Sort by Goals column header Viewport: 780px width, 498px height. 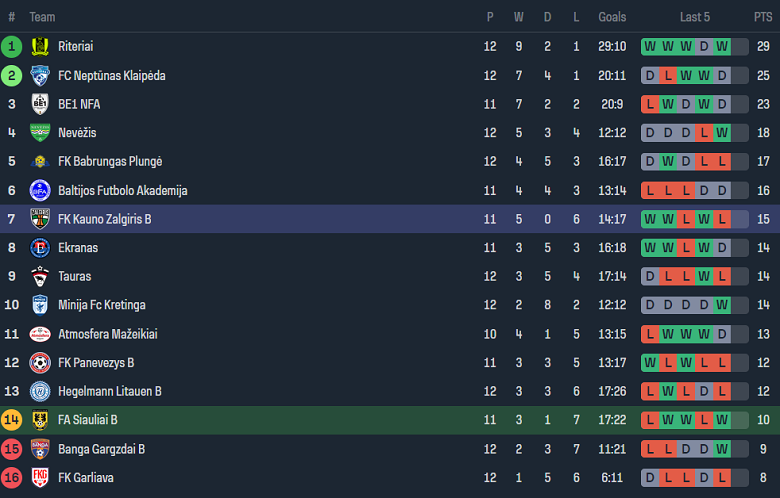tap(612, 17)
